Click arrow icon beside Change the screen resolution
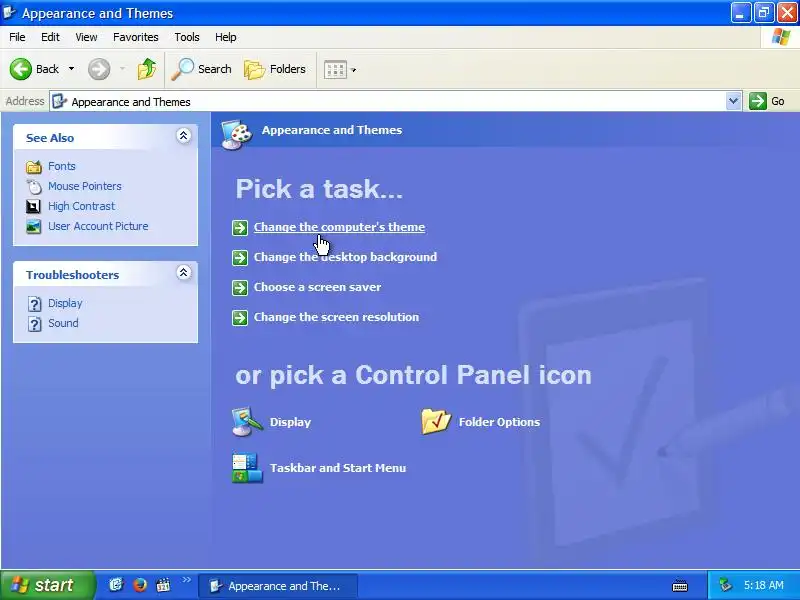Image resolution: width=800 pixels, height=600 pixels. pos(240,318)
